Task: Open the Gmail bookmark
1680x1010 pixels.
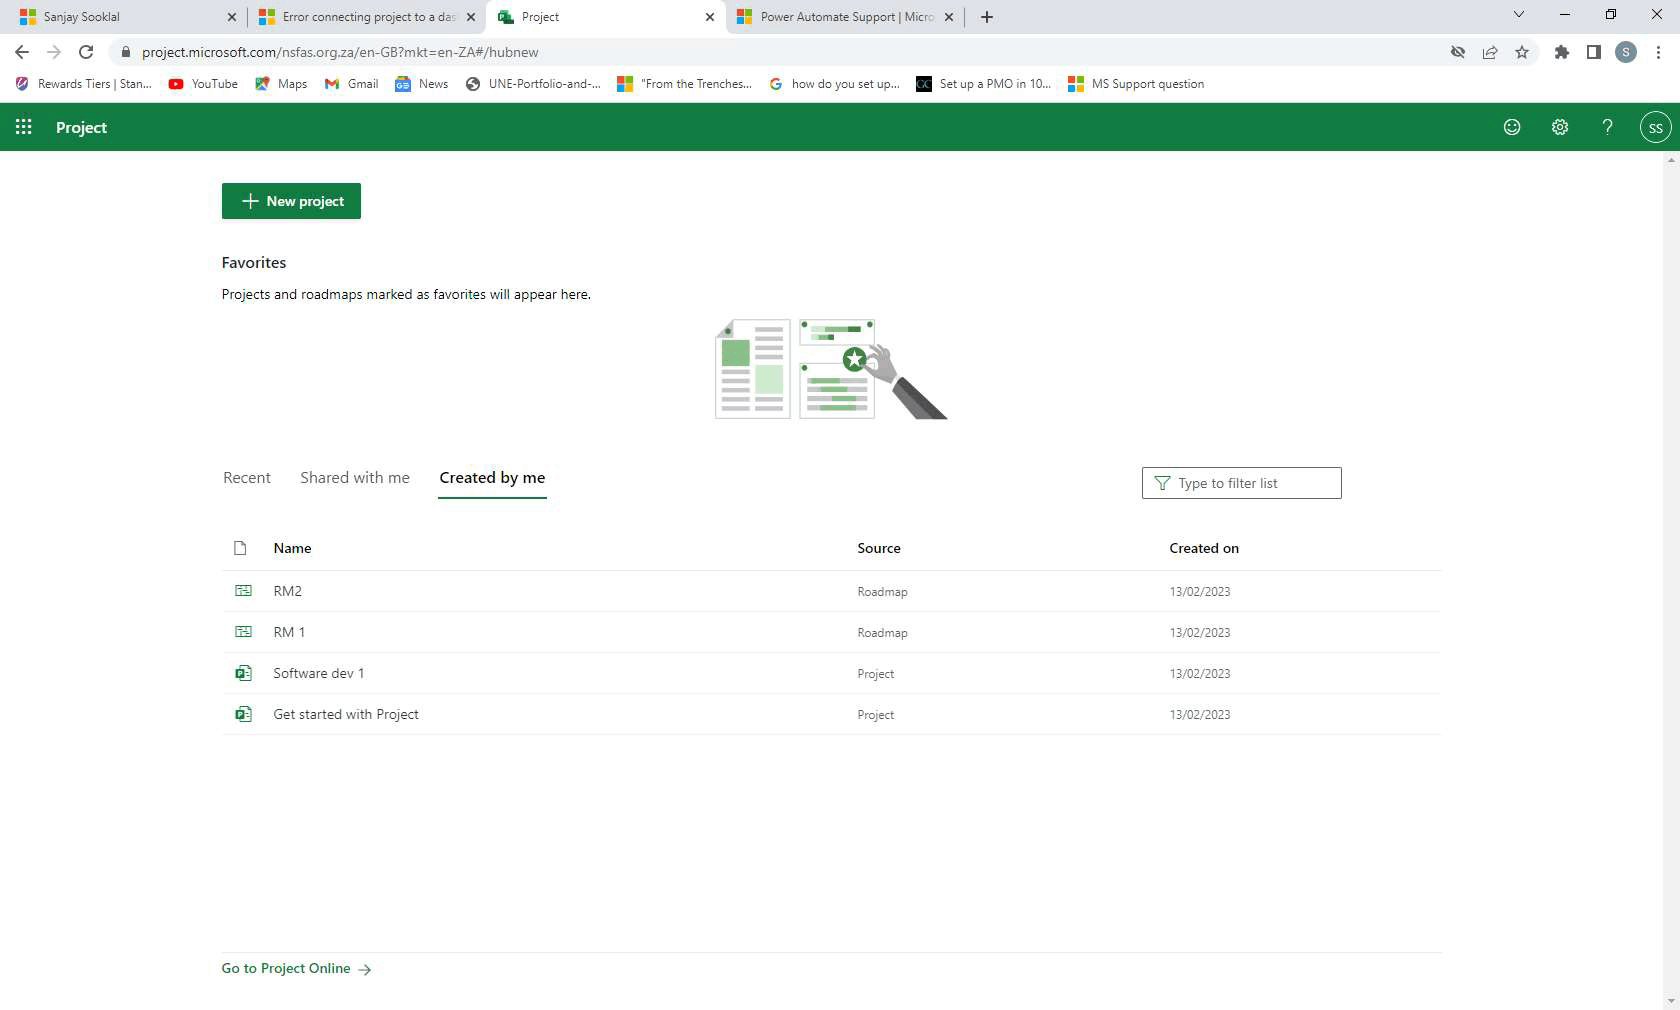Action: [351, 84]
